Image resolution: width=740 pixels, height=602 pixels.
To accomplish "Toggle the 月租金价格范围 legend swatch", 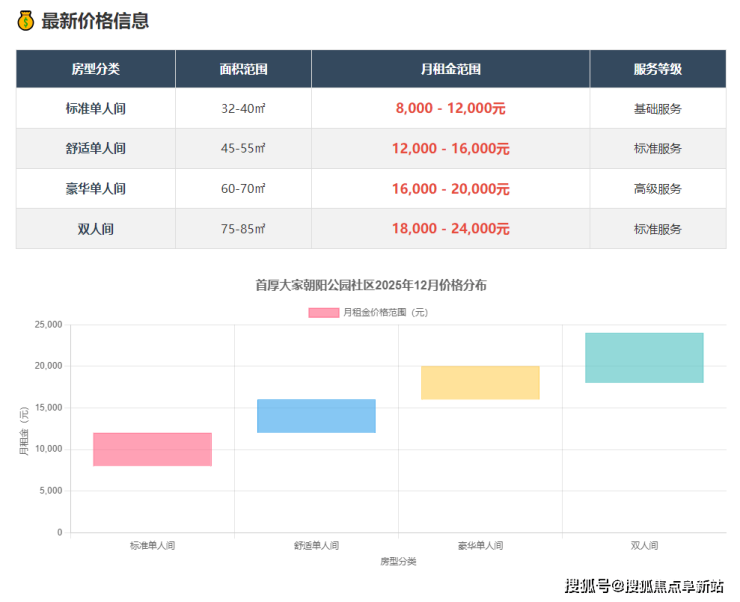I will click(323, 313).
